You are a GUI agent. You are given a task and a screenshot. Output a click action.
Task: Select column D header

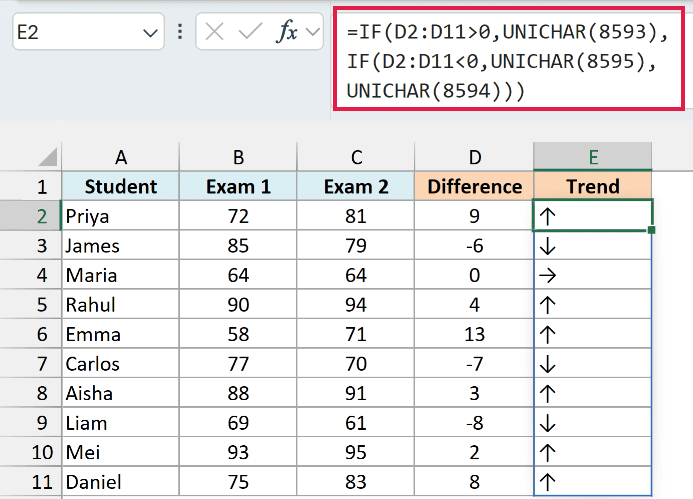(x=474, y=157)
